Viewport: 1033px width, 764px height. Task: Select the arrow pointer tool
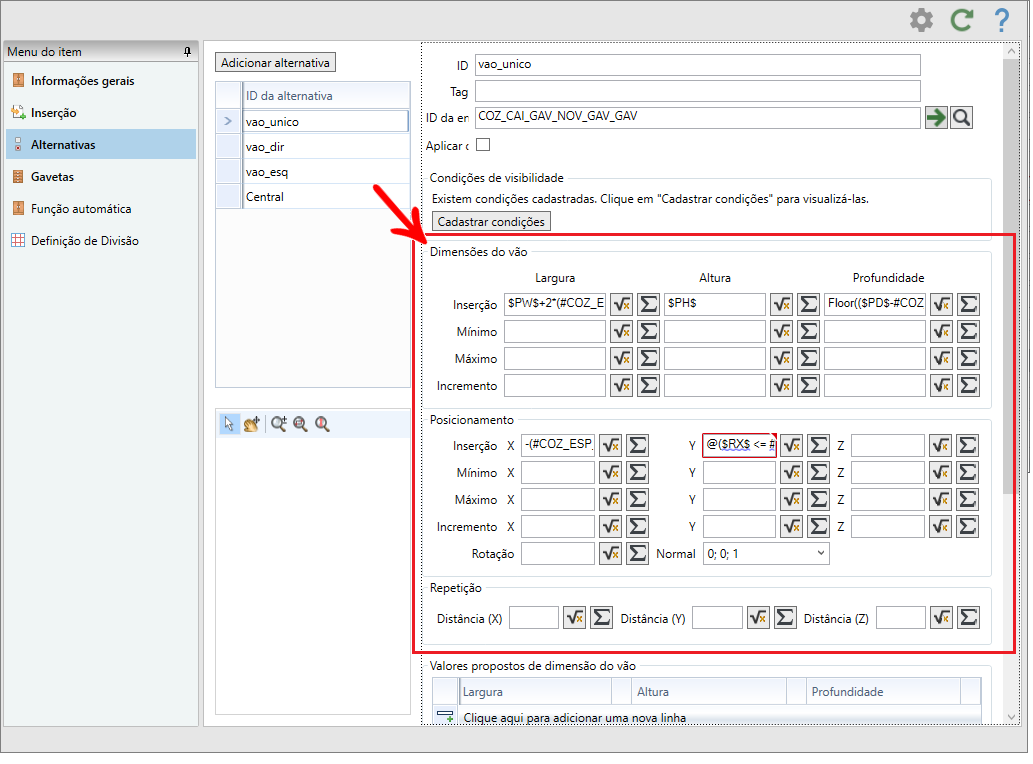click(229, 423)
